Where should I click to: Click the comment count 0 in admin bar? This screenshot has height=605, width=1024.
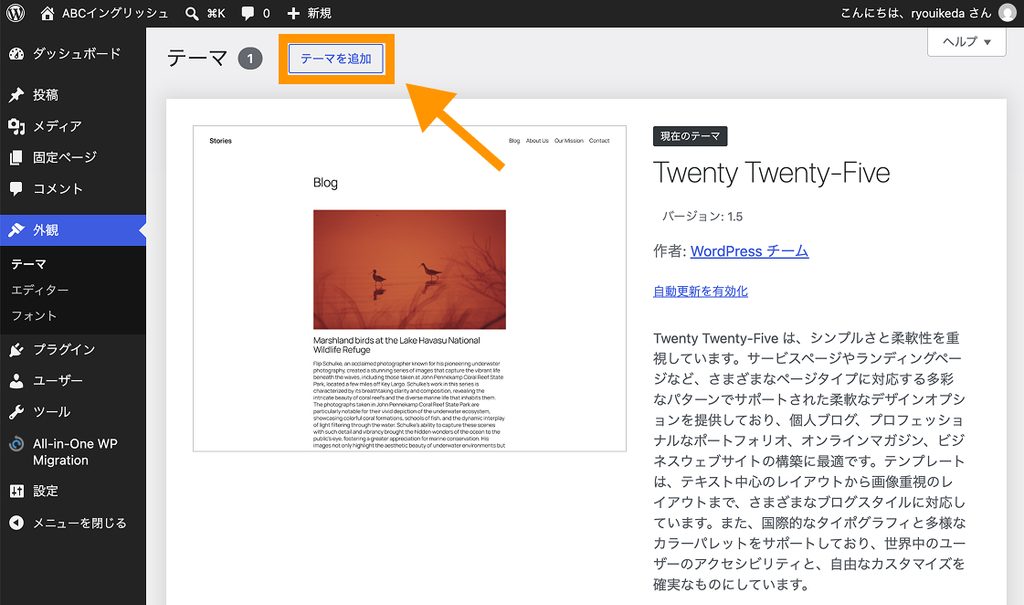click(266, 13)
